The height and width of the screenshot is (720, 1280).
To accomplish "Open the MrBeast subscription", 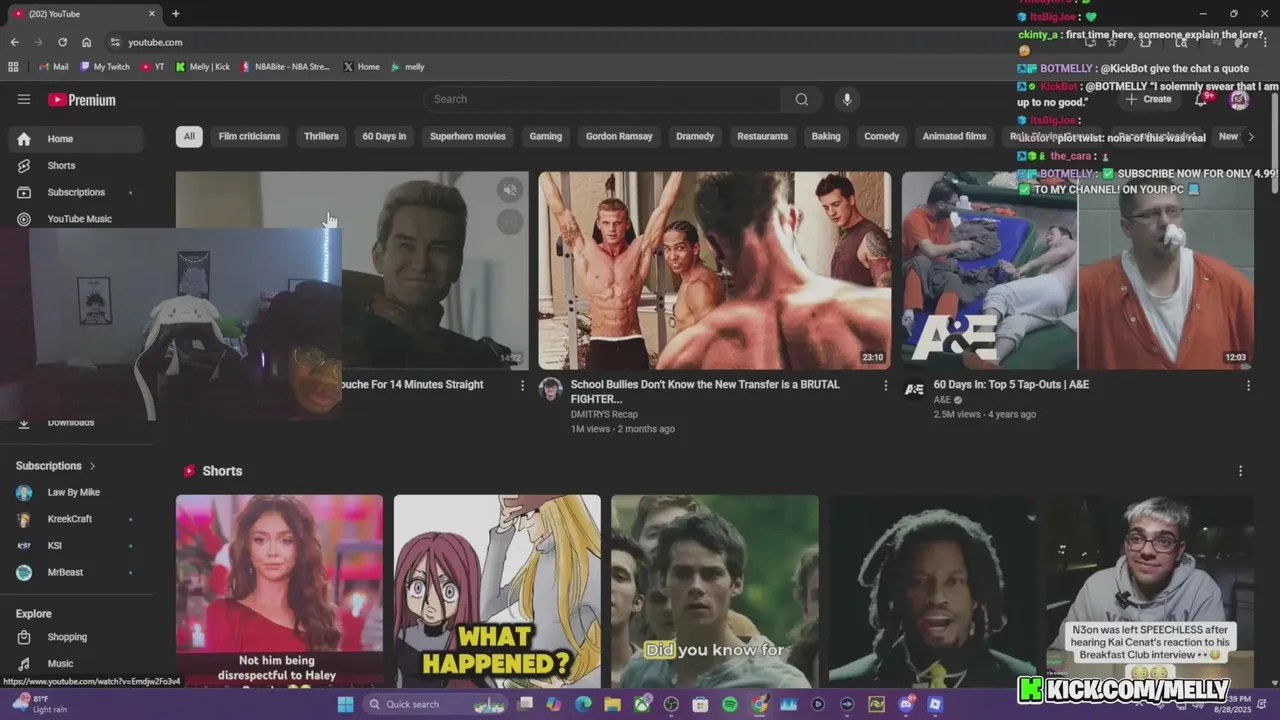I will 75,572.
